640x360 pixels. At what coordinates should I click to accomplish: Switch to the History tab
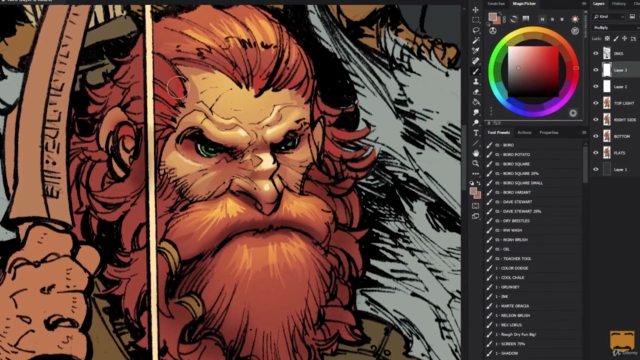click(619, 4)
